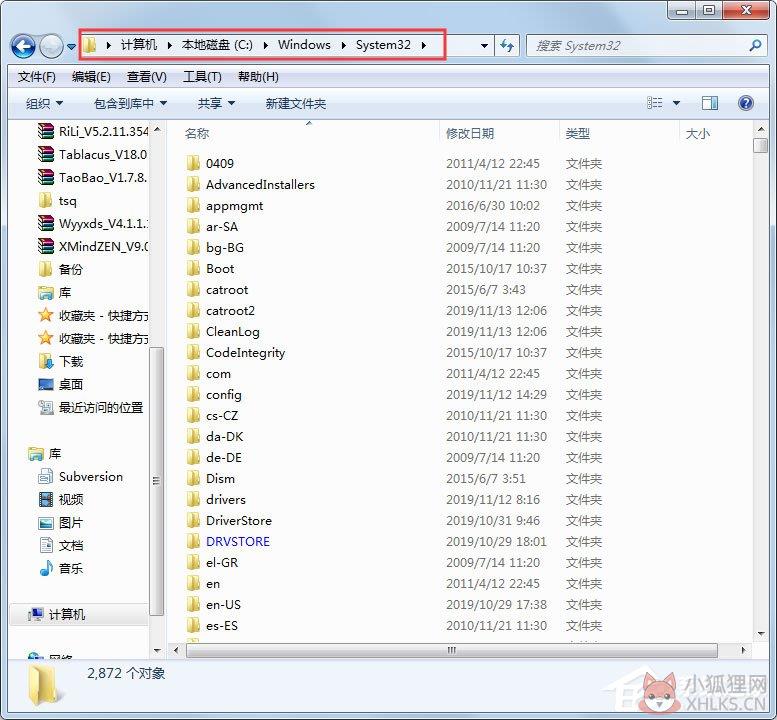
Task: Select the en-US folder
Action: 214,605
